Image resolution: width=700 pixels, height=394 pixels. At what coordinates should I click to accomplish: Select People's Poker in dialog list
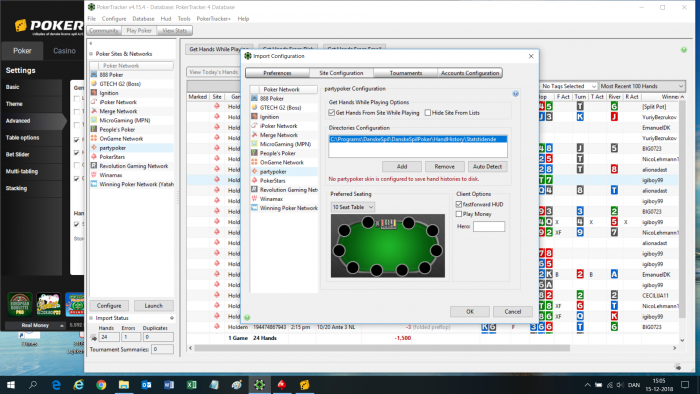pos(277,153)
